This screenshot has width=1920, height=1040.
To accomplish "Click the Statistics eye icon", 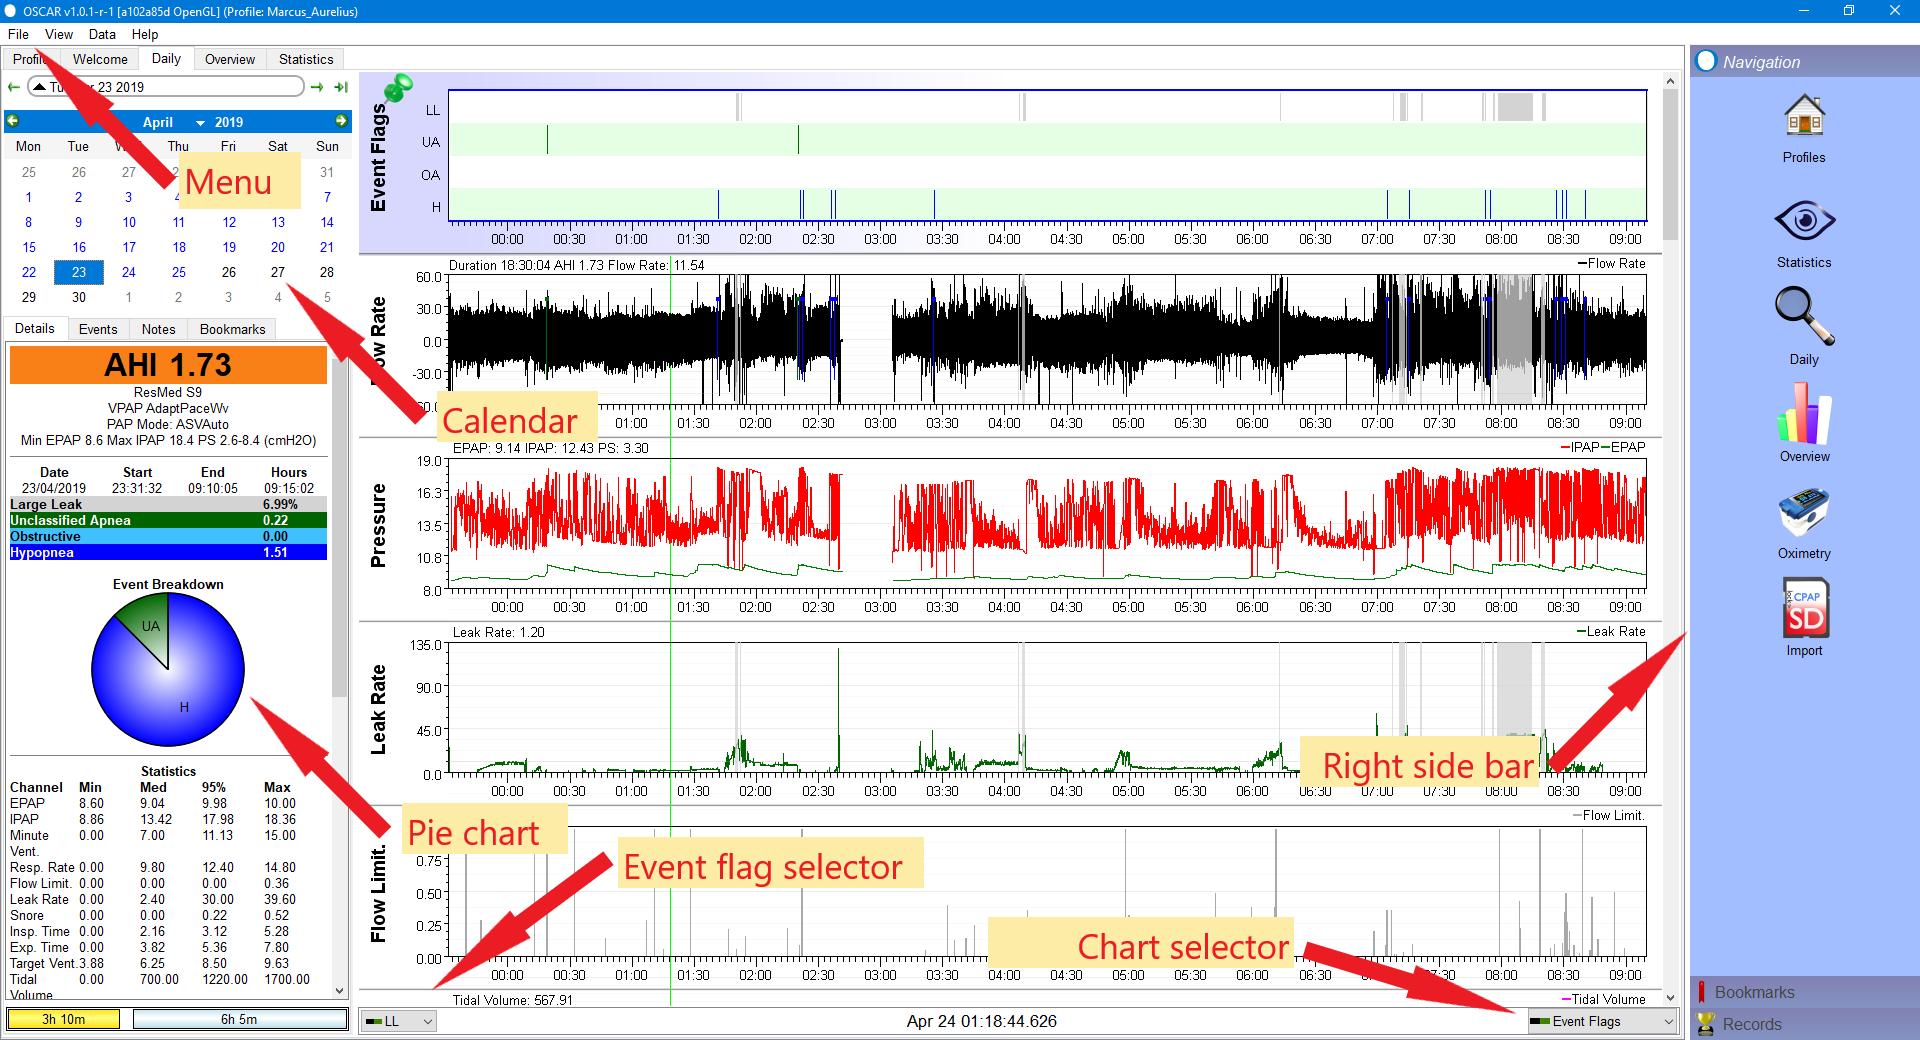I will pyautogui.click(x=1804, y=222).
